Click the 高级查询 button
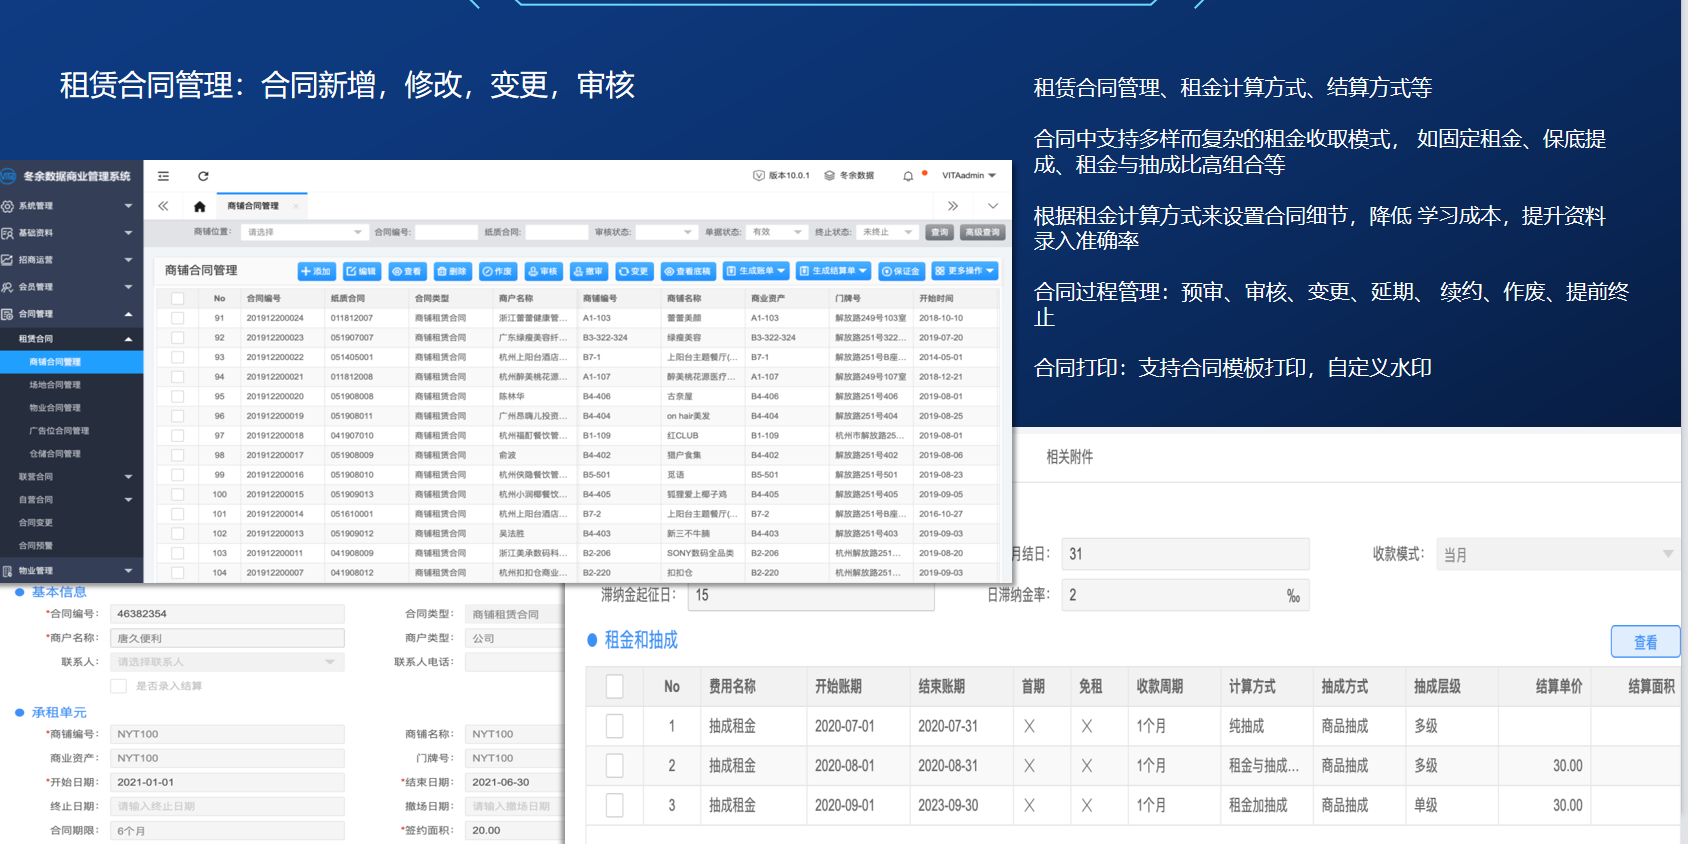The width and height of the screenshot is (1688, 844). pyautogui.click(x=982, y=232)
